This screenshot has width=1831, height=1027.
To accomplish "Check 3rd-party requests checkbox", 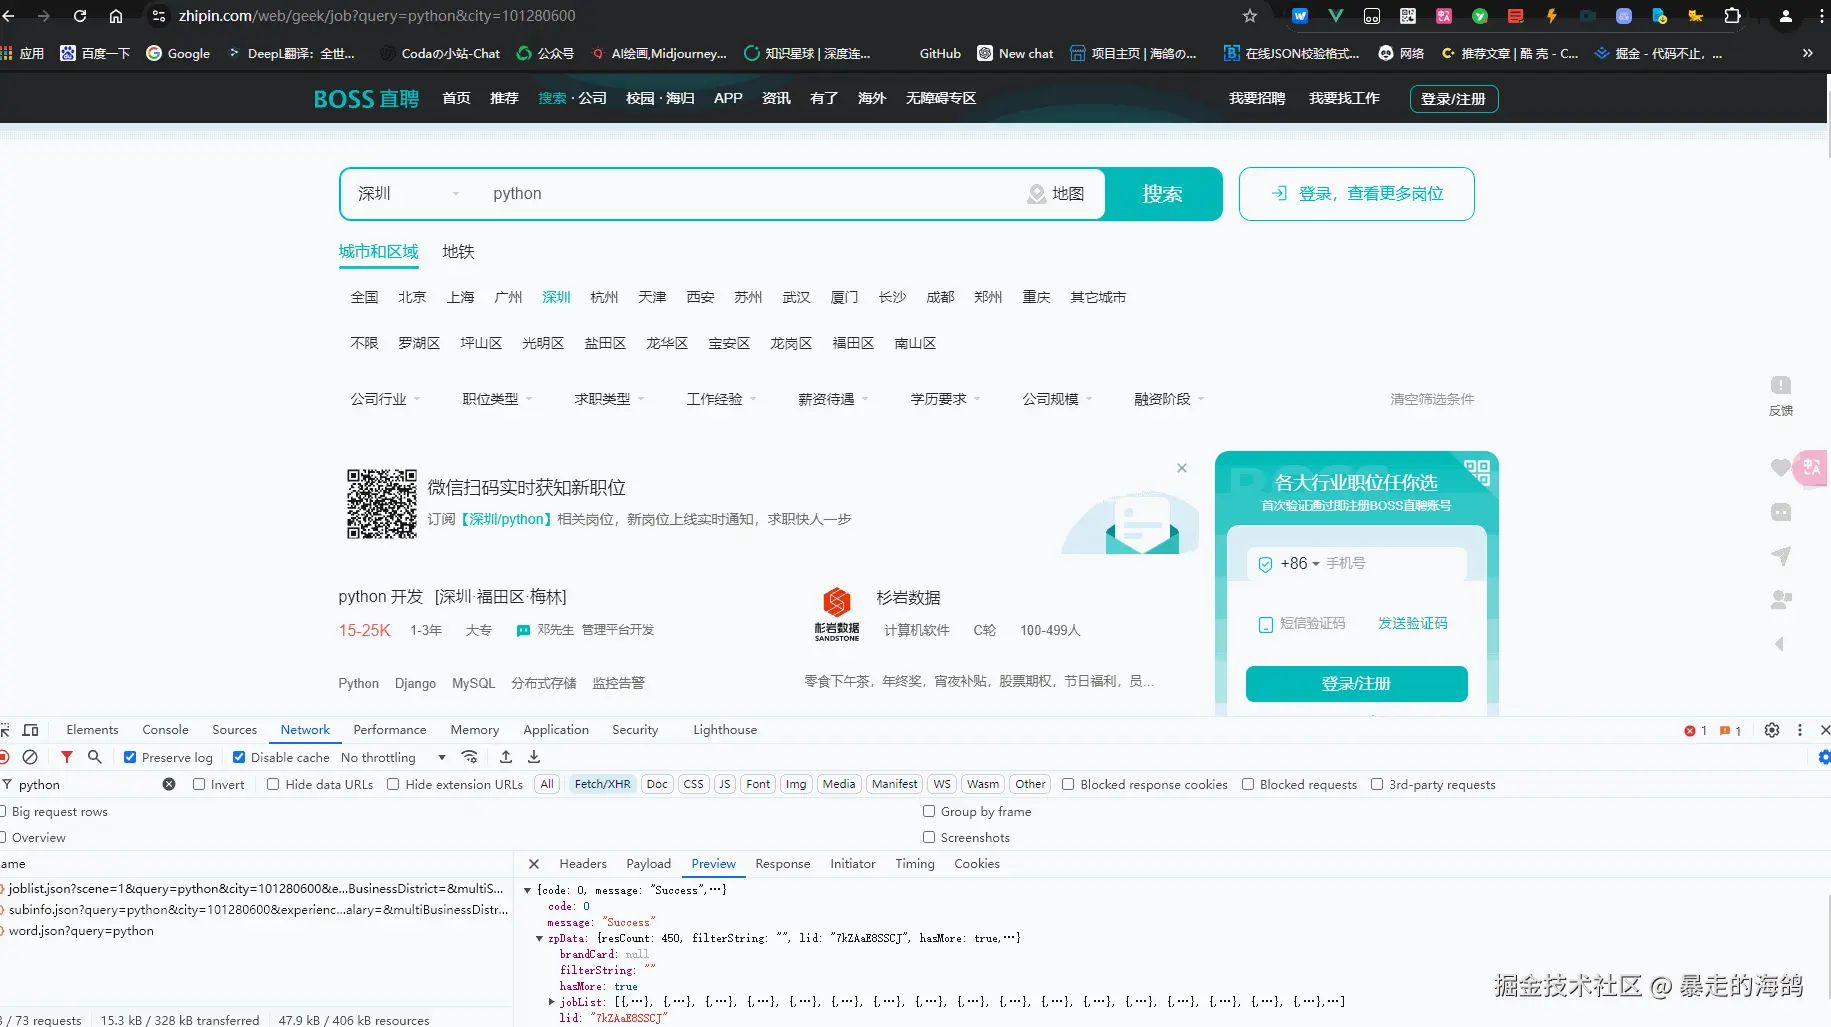I will tap(1377, 784).
